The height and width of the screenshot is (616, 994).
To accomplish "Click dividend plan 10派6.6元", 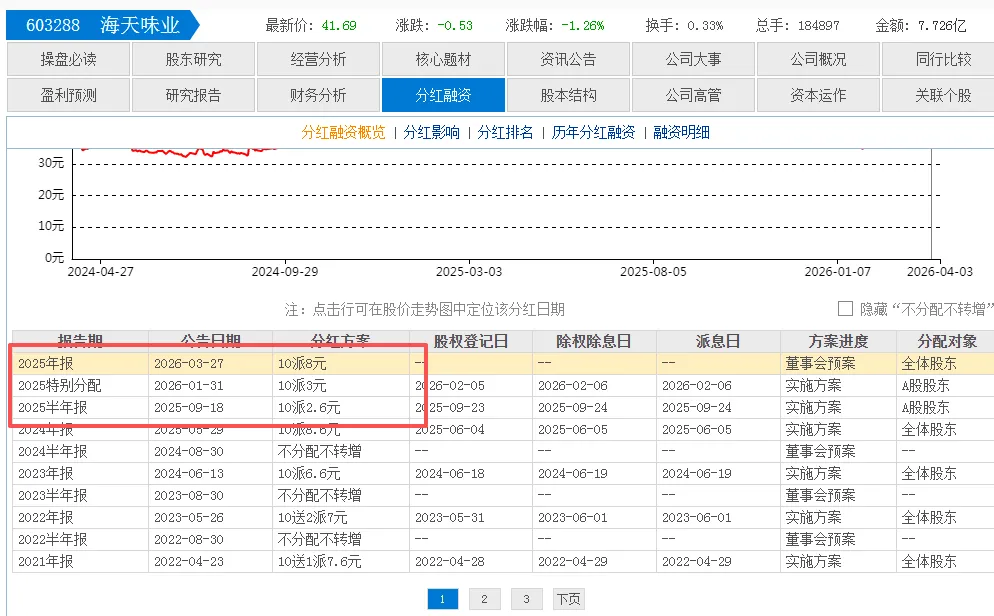I will click(309, 473).
